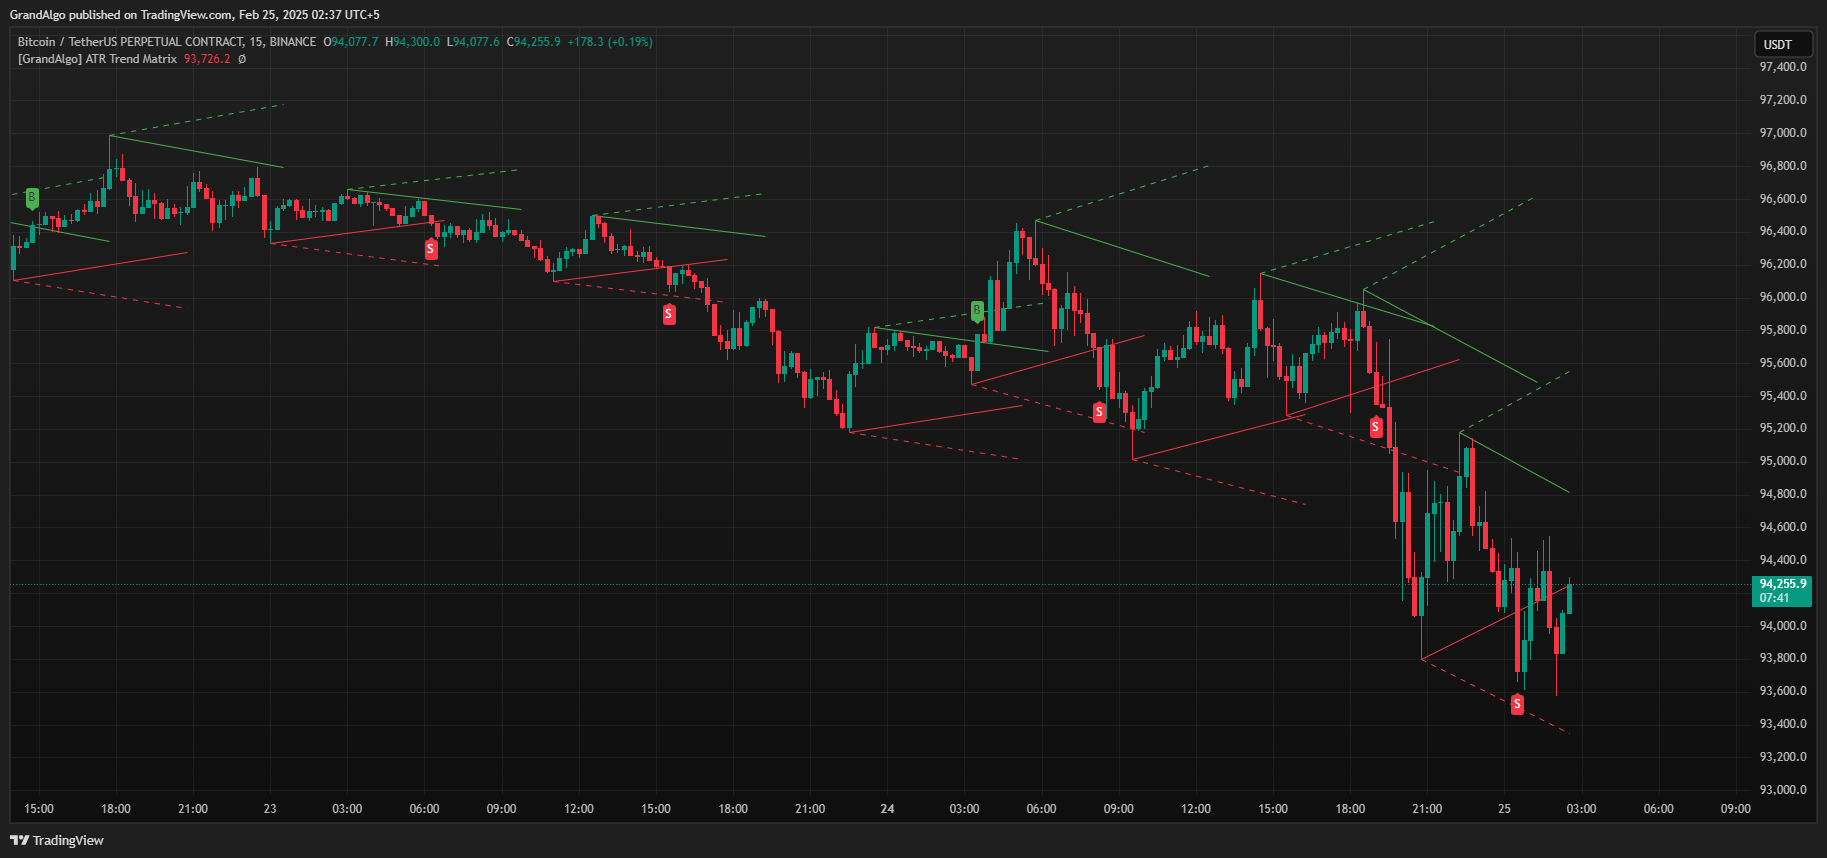1827x858 pixels.
Task: Click the Sell signal marker near 19:00 on Feb 24
Action: pyautogui.click(x=1376, y=427)
